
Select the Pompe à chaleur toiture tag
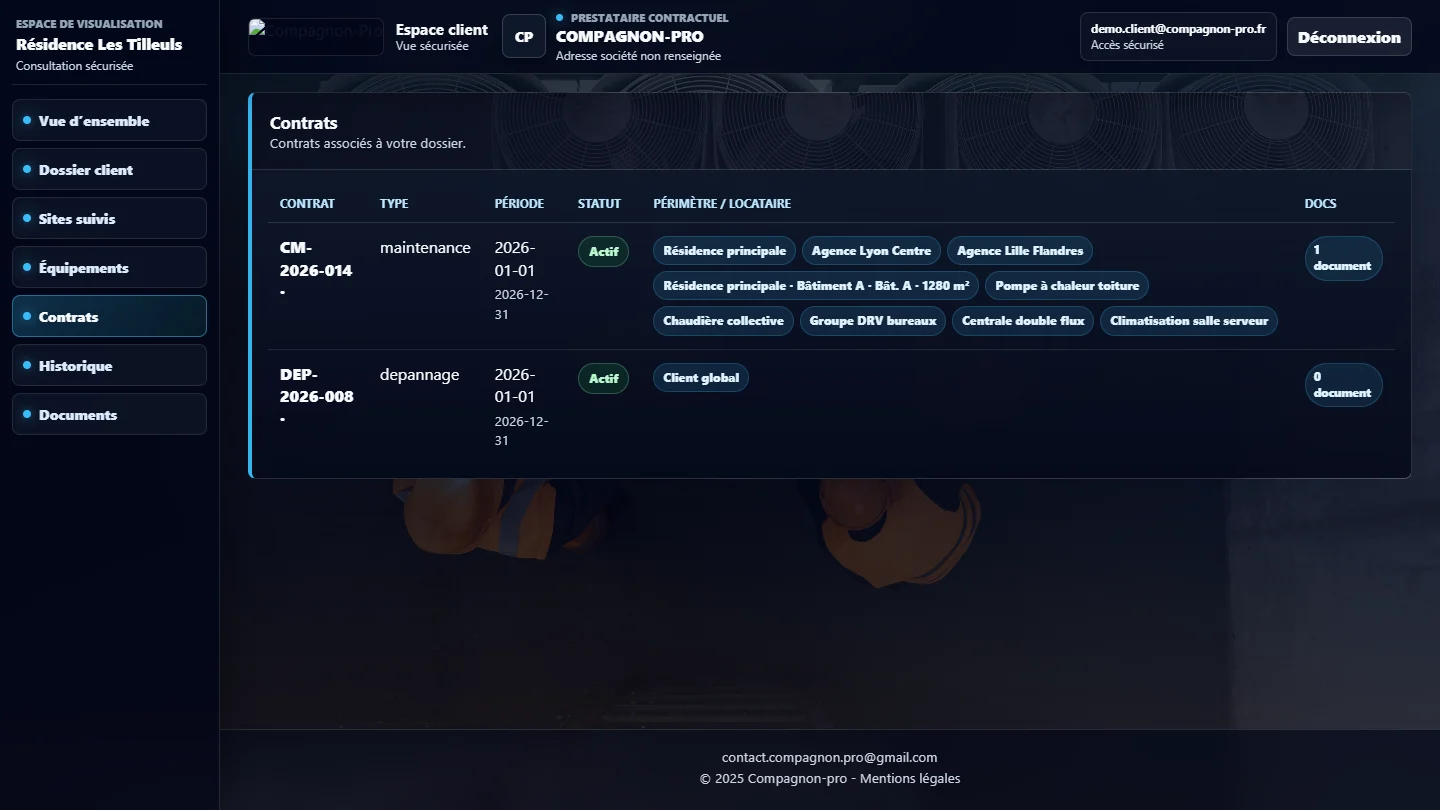1067,286
